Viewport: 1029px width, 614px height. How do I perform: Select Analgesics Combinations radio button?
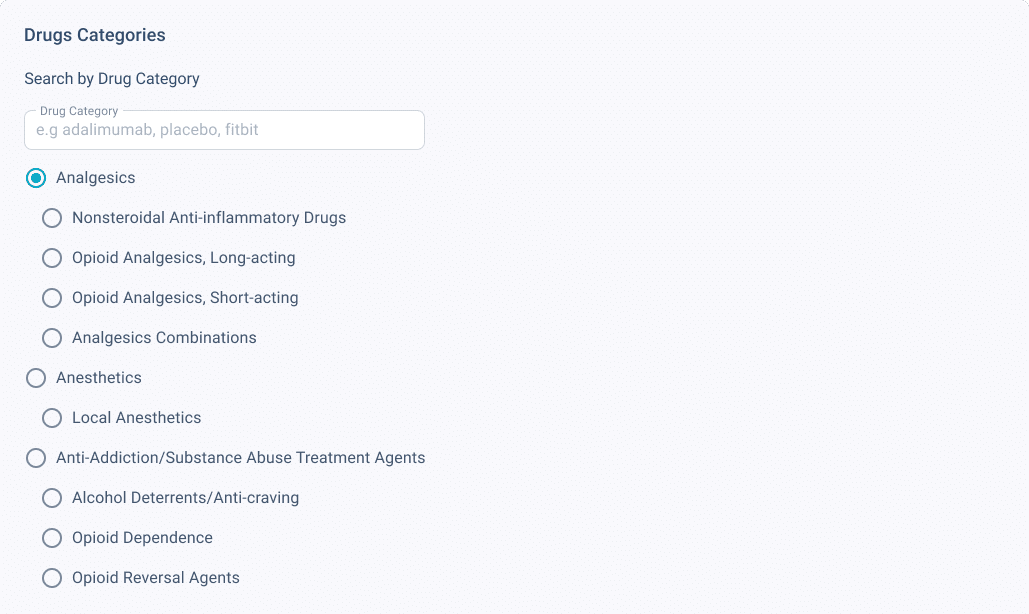pyautogui.click(x=52, y=338)
